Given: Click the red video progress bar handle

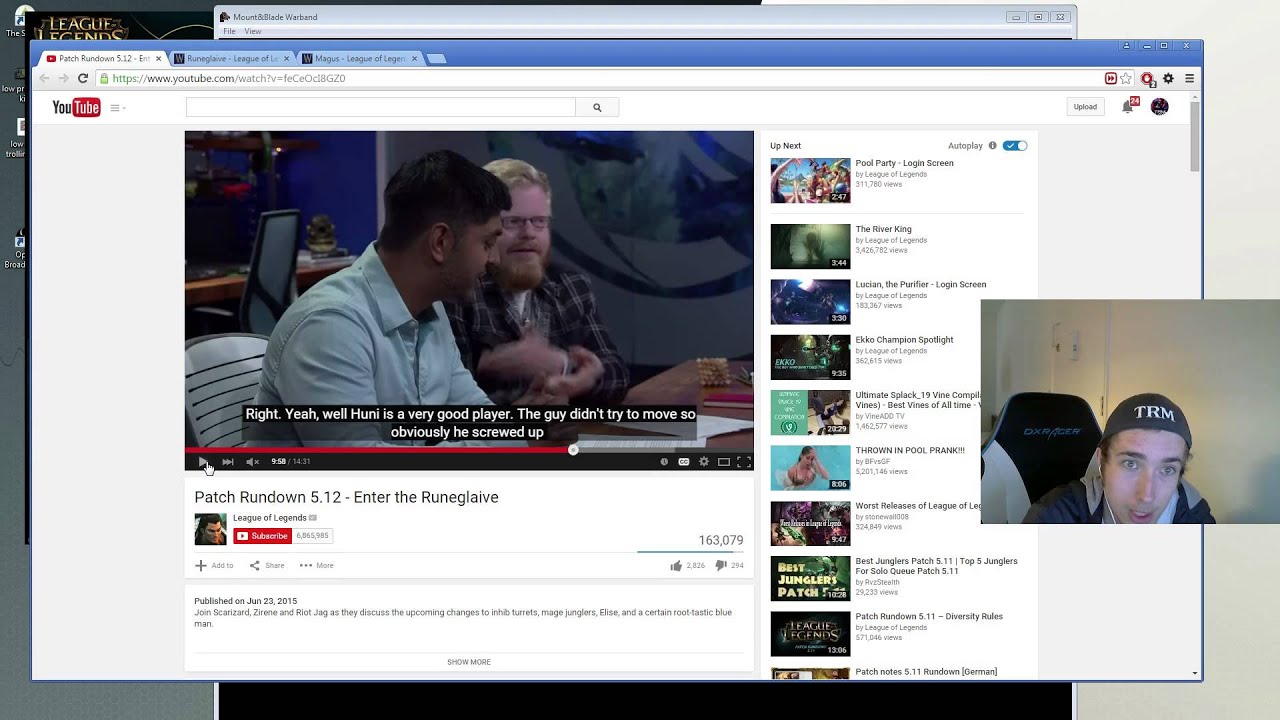Looking at the screenshot, I should [x=573, y=450].
